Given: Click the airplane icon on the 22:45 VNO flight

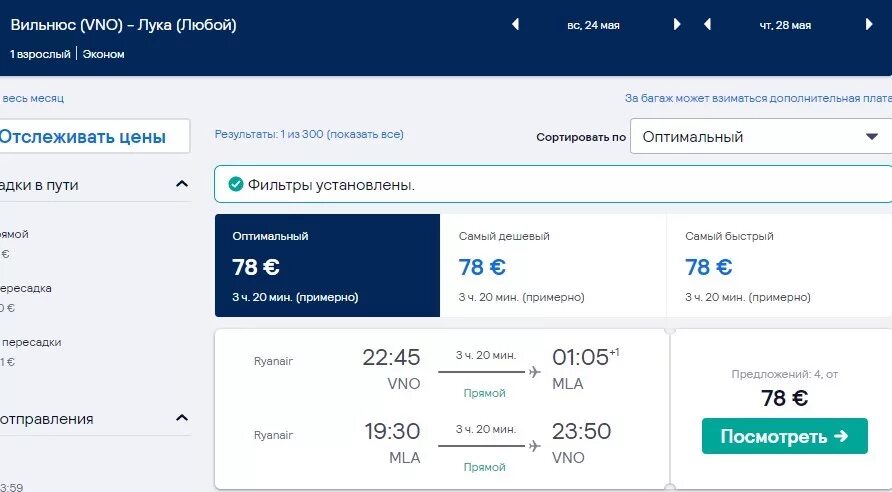Looking at the screenshot, I should pyautogui.click(x=534, y=372).
